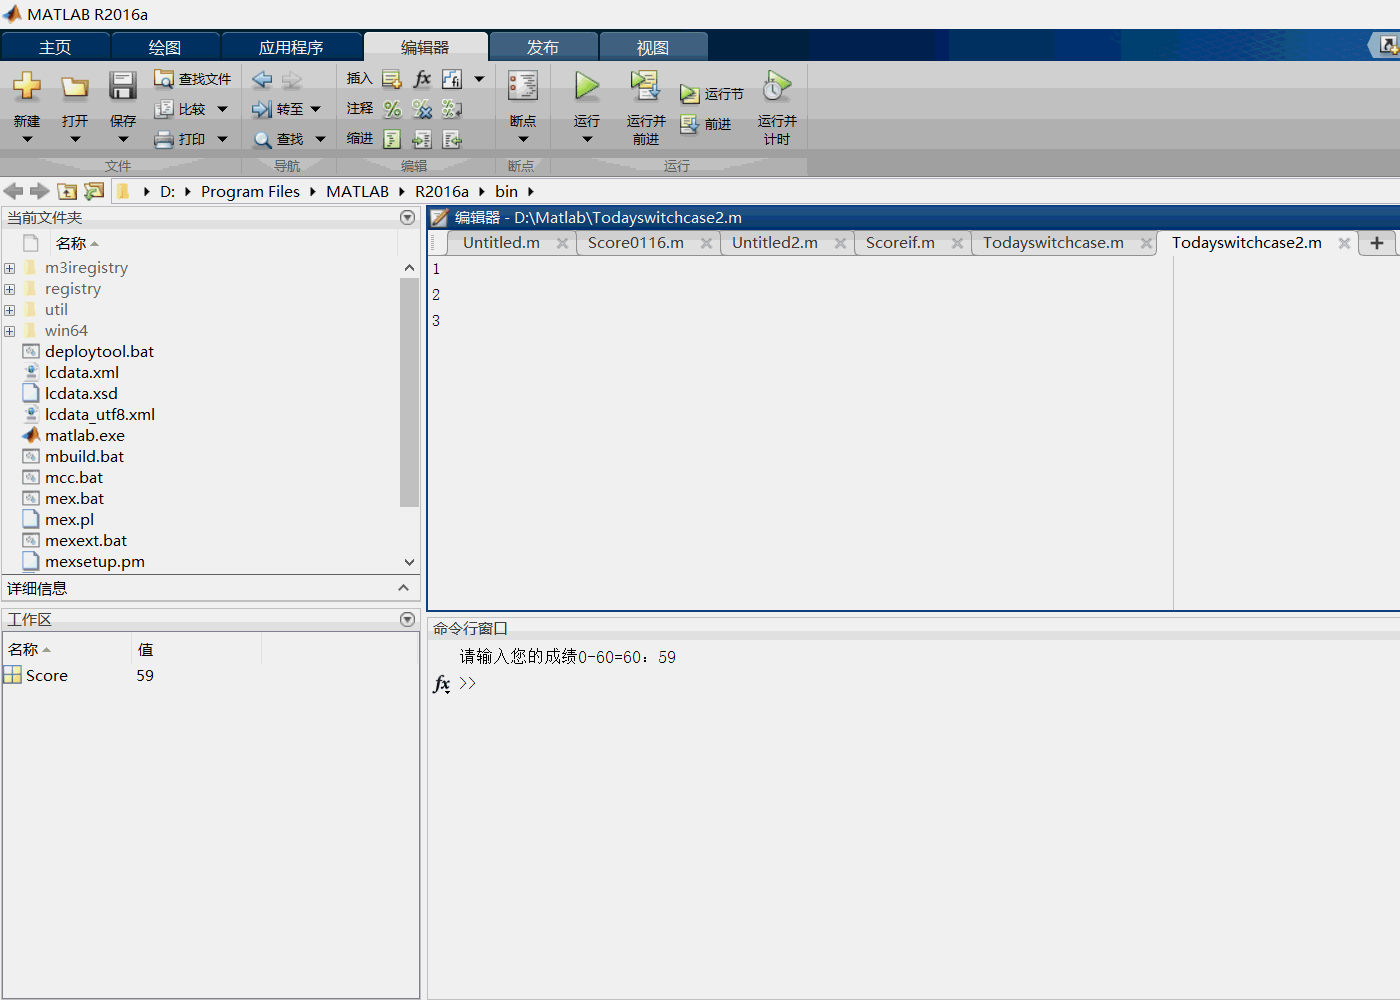Open a new editor tab with the plus button
Image resolution: width=1400 pixels, height=1000 pixels.
(1378, 242)
